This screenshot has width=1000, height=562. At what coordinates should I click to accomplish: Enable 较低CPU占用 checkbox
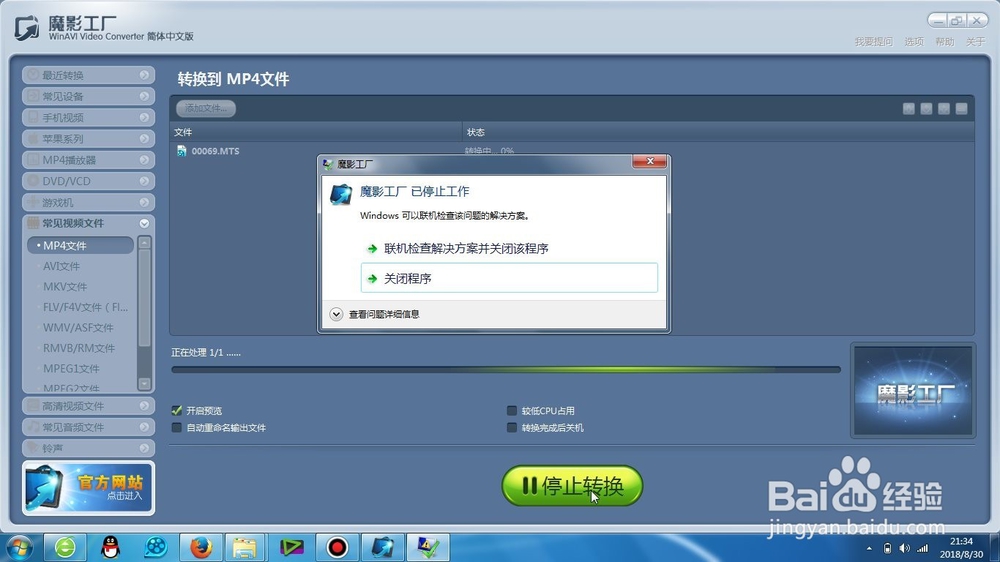coord(511,410)
